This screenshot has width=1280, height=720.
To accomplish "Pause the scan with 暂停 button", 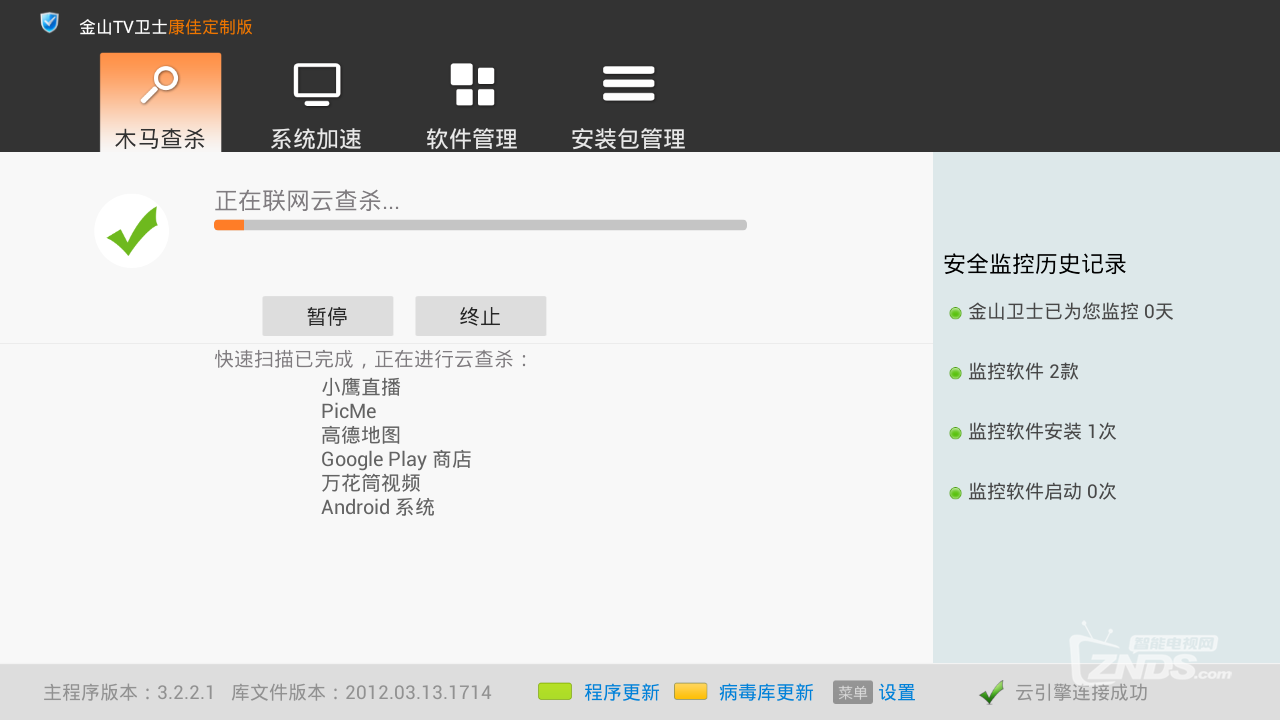I will point(327,316).
